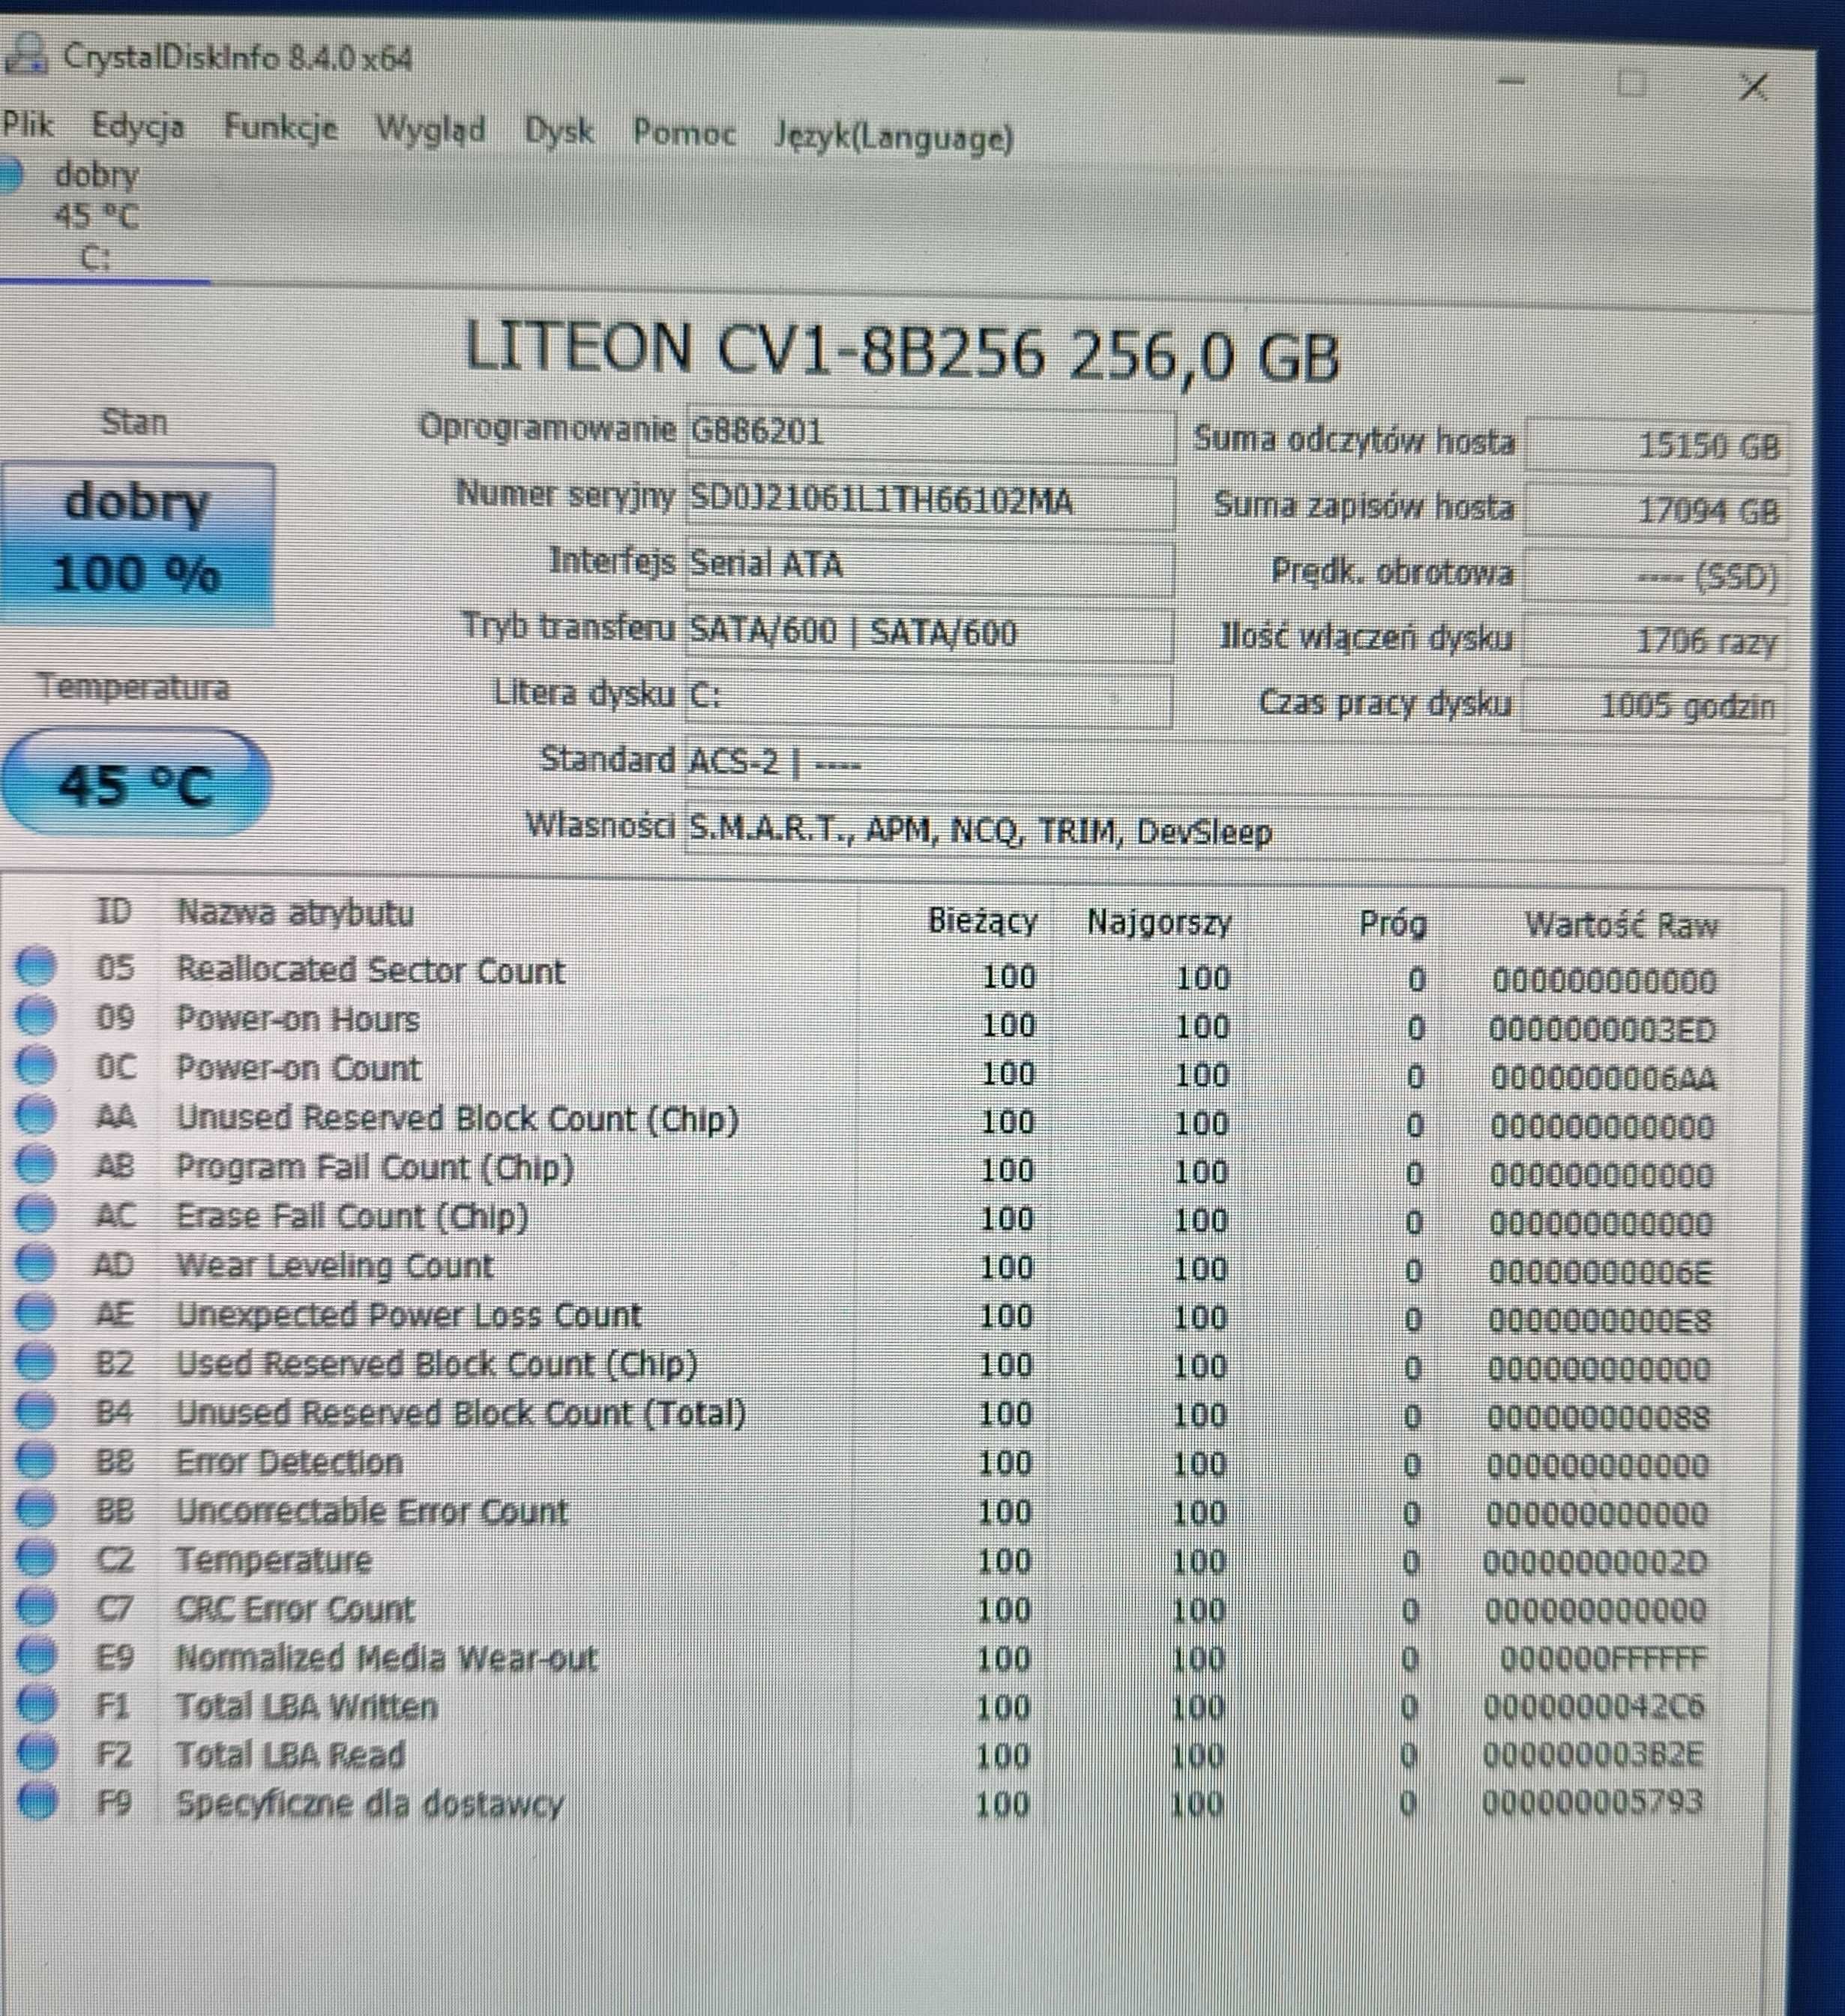This screenshot has width=1845, height=2016.
Task: Click the Ilość włączeń dysku value 1706 razy
Action: [x=1656, y=641]
